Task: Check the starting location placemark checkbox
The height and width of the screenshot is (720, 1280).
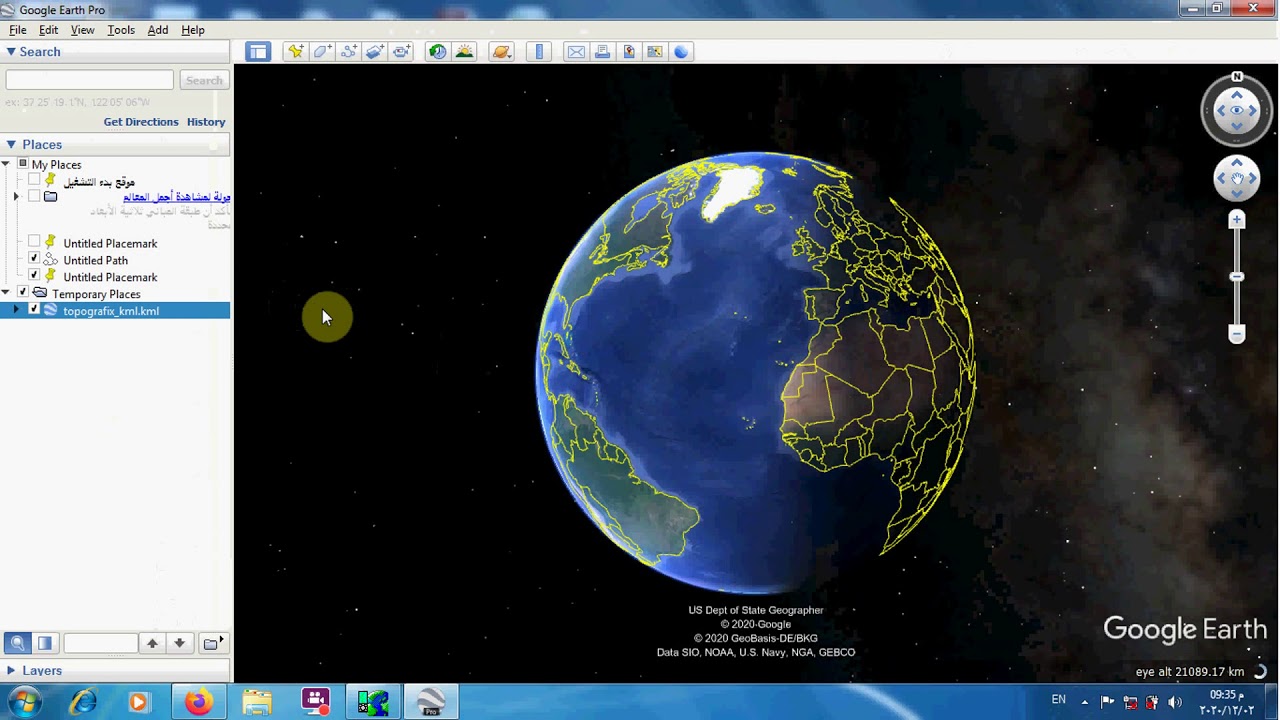Action: coord(34,181)
